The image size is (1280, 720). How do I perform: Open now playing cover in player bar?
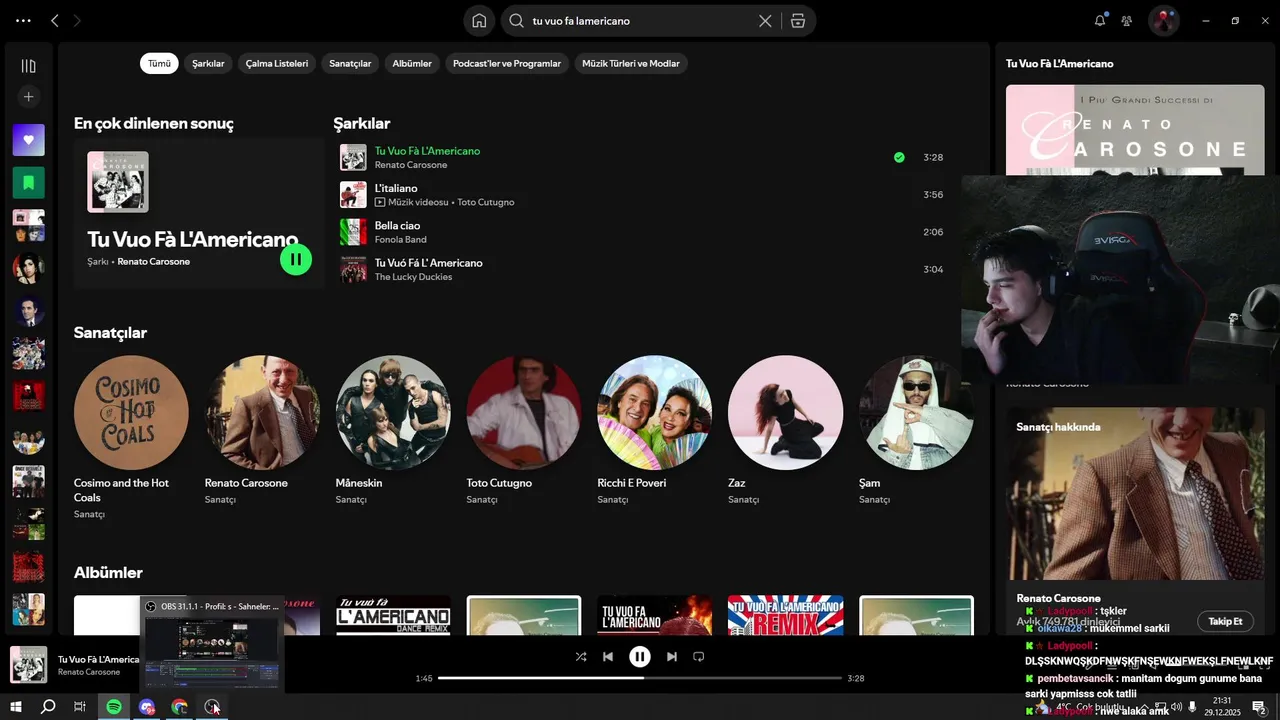click(x=28, y=665)
